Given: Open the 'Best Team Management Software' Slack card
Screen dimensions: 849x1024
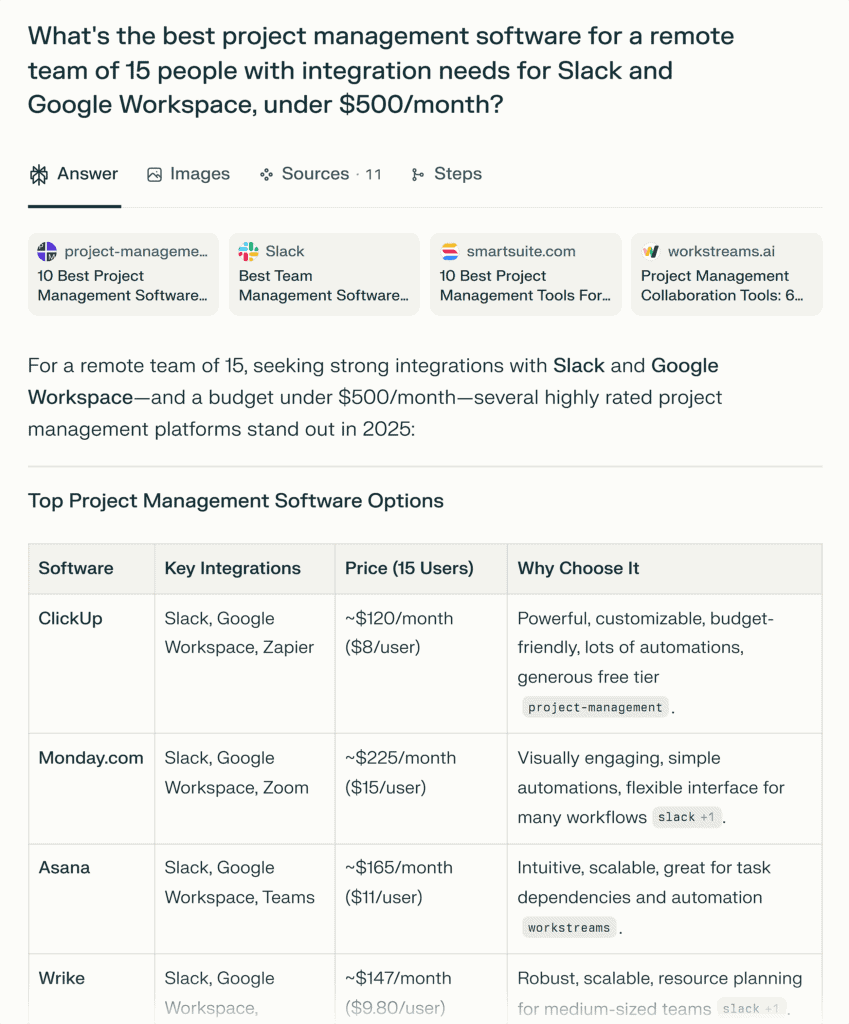Looking at the screenshot, I should 324,274.
